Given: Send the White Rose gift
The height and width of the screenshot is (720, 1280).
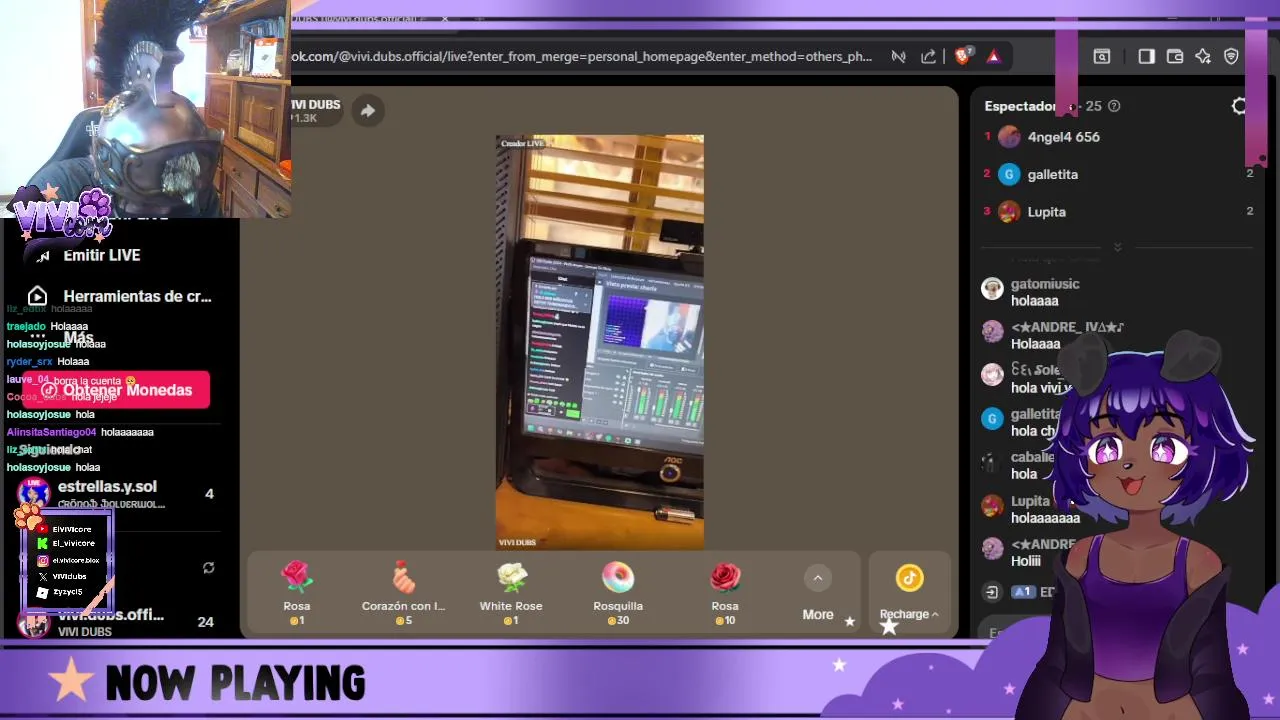Looking at the screenshot, I should coord(511,592).
